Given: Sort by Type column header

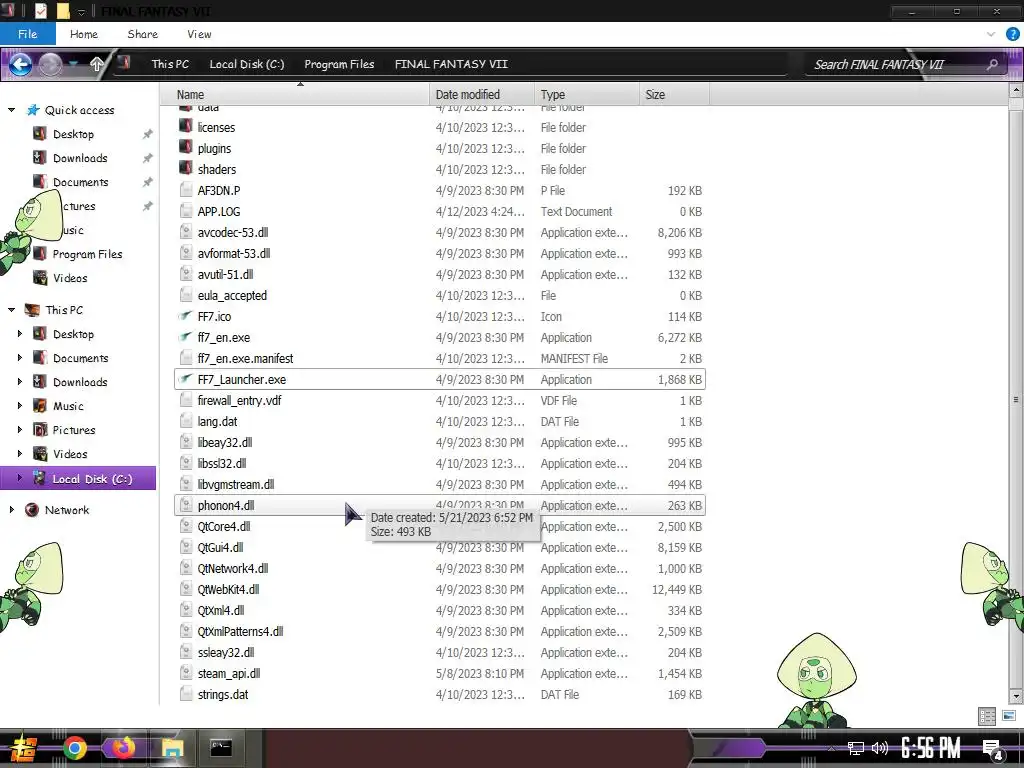Looking at the screenshot, I should coord(586,95).
